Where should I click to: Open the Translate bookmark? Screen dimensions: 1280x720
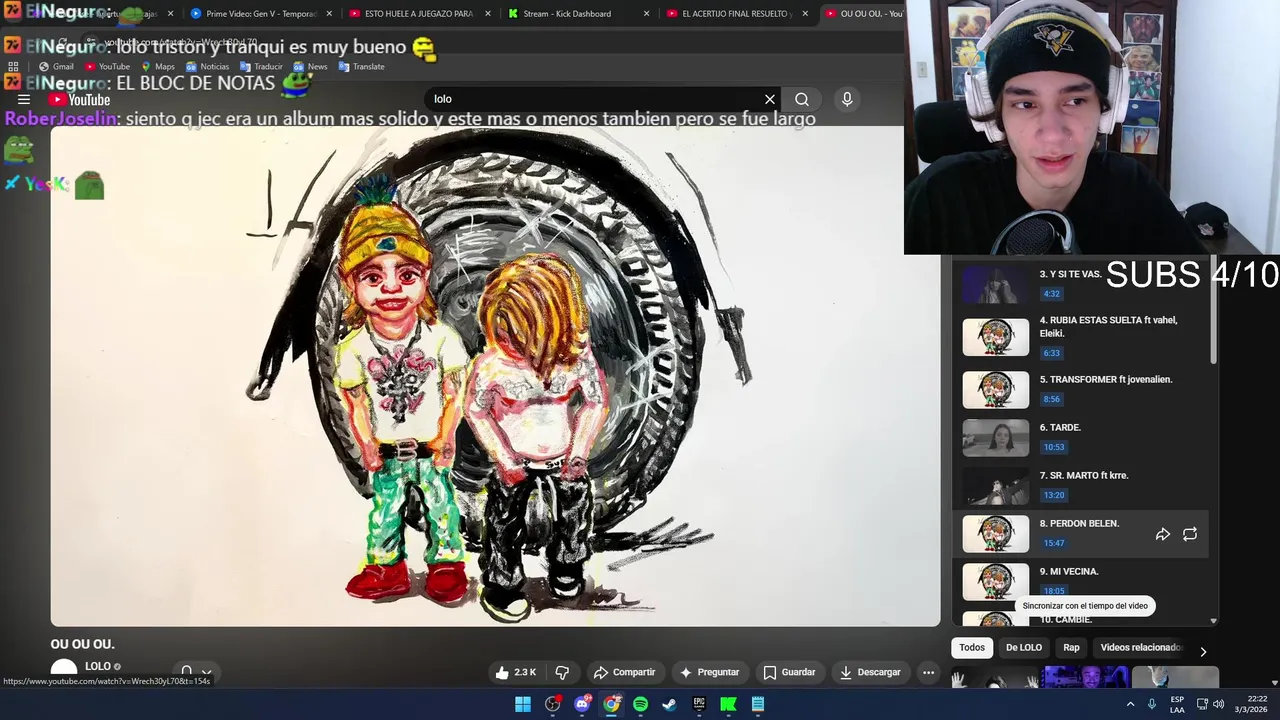pos(361,67)
